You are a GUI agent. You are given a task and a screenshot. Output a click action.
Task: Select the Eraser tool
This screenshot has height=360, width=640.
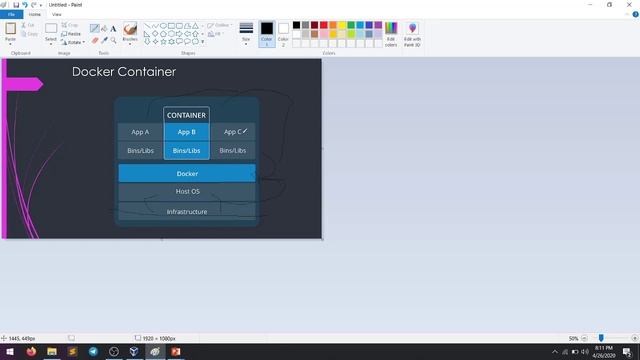tap(95, 40)
